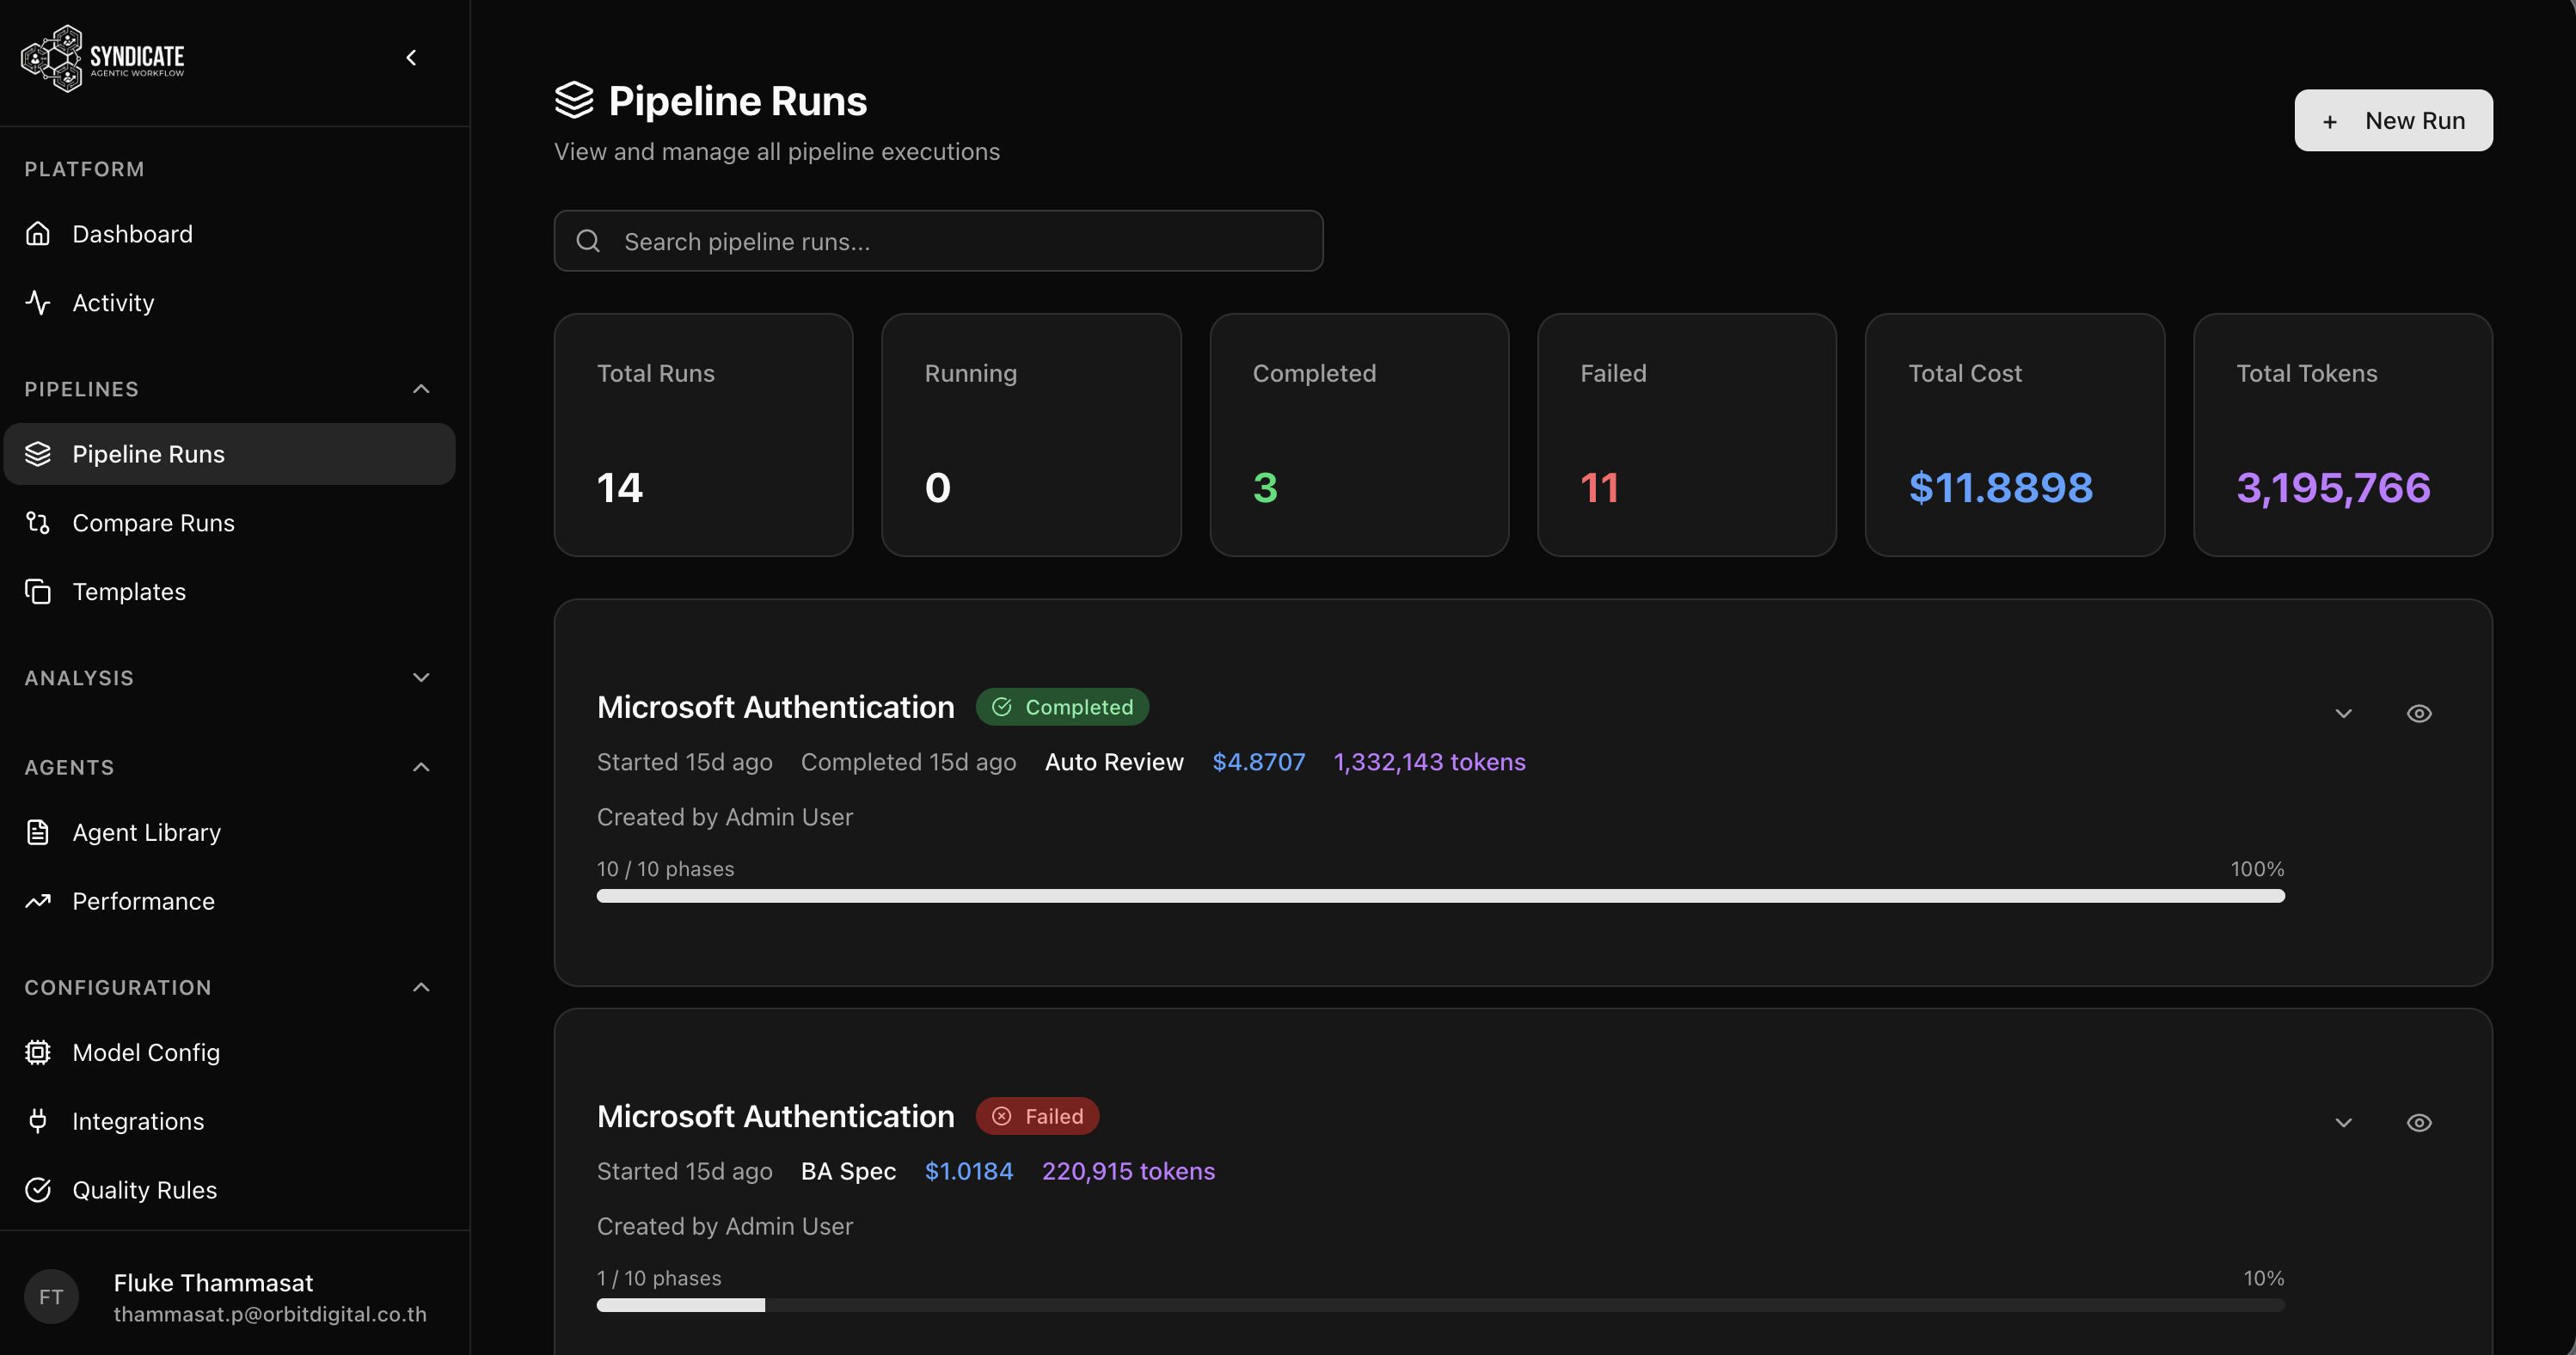2576x1355 pixels.
Task: Click the completed run's full progress bar
Action: coord(1440,896)
